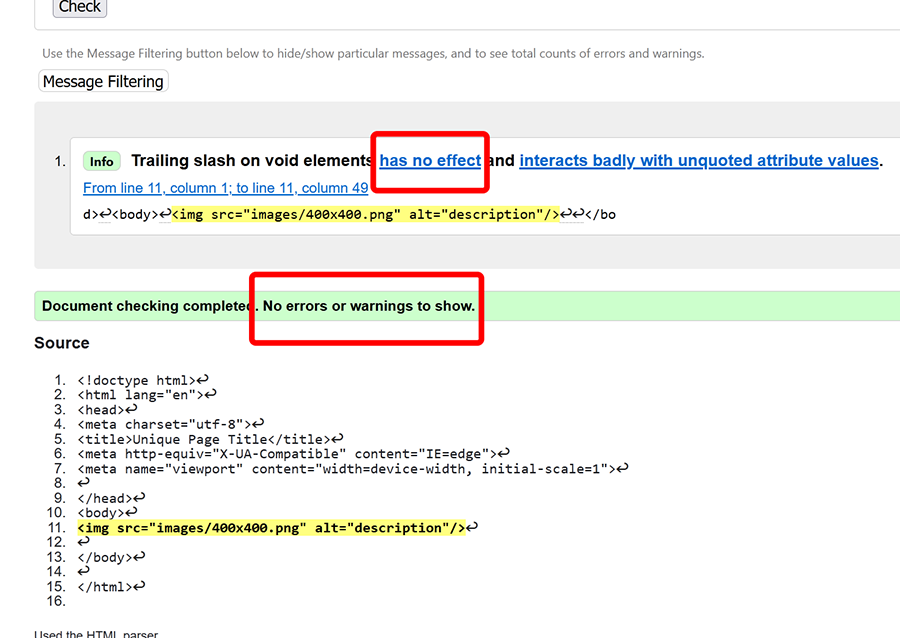Select source line '<!doctype html>'

click(137, 380)
